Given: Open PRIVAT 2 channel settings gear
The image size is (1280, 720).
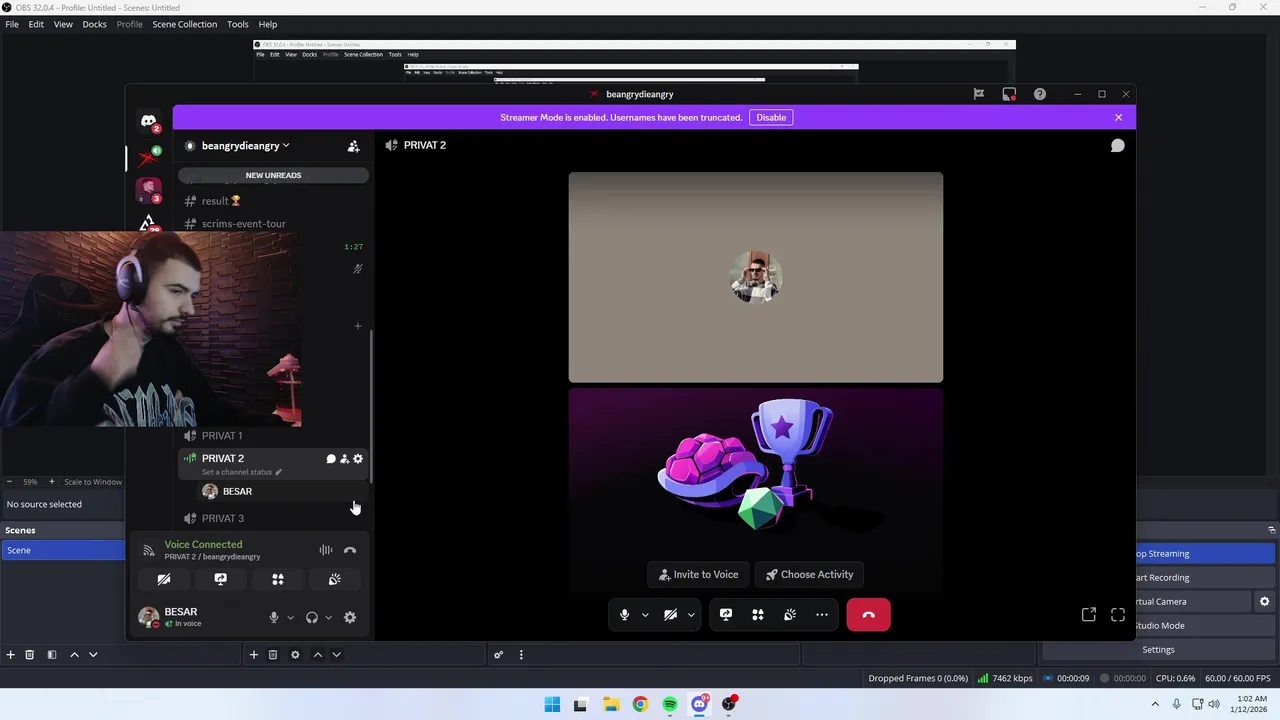Looking at the screenshot, I should pyautogui.click(x=358, y=459).
